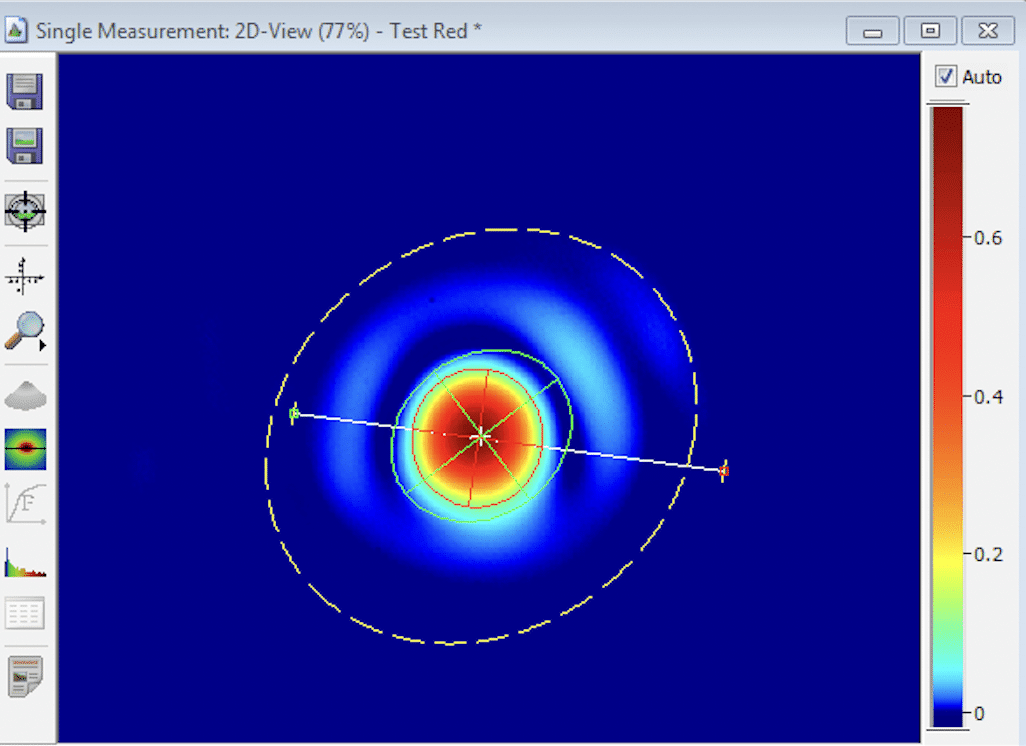The image size is (1026, 746).
Task: Select the 2D view beam profile icon
Action: coord(25,449)
